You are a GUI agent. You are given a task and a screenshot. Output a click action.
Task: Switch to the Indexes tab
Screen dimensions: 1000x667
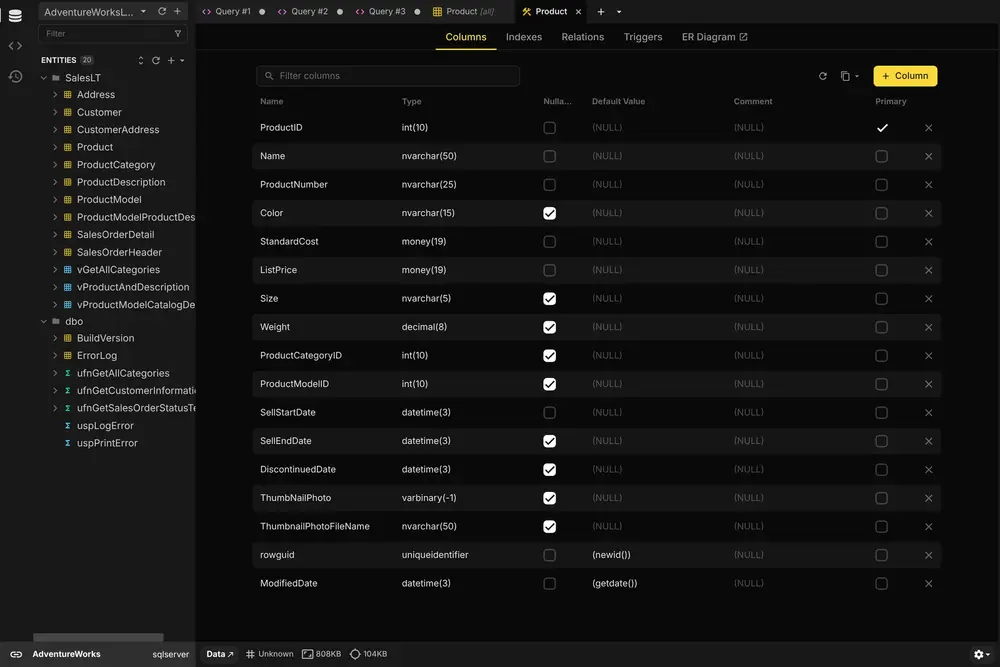coord(524,37)
